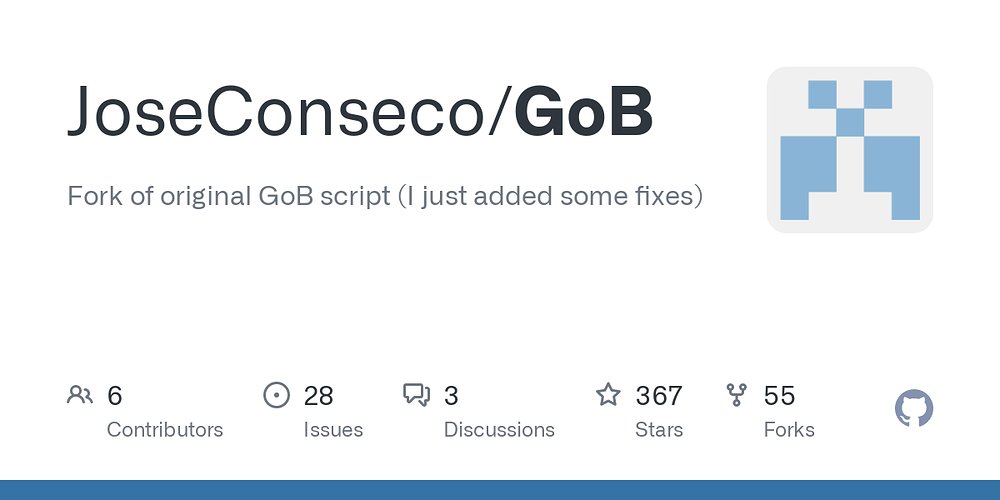The image size is (1000, 500).
Task: Open the bold GoB repository name
Action: point(584,110)
